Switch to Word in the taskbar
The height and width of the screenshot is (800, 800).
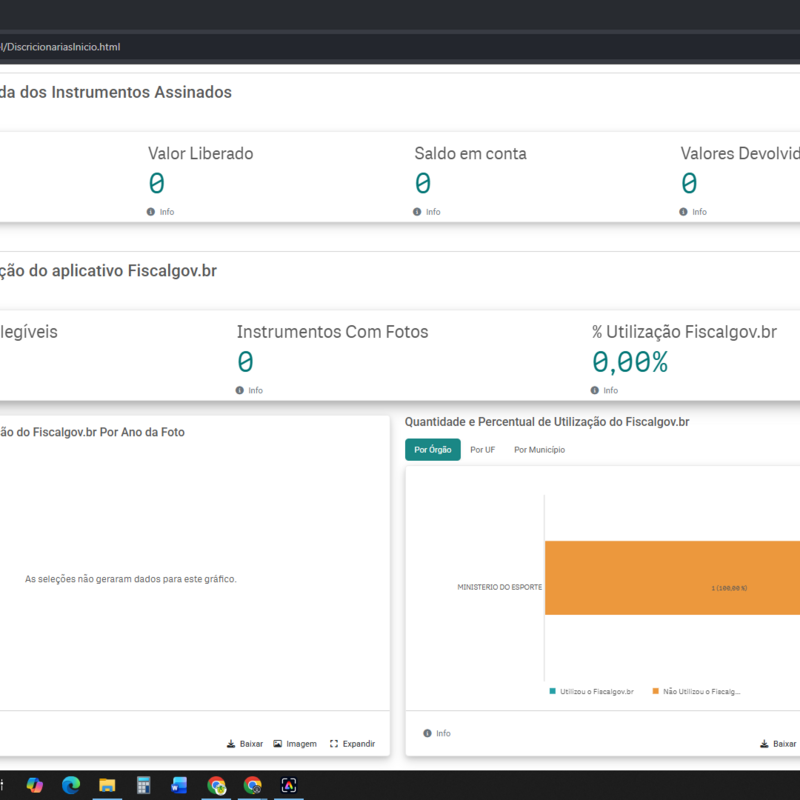coord(180,785)
